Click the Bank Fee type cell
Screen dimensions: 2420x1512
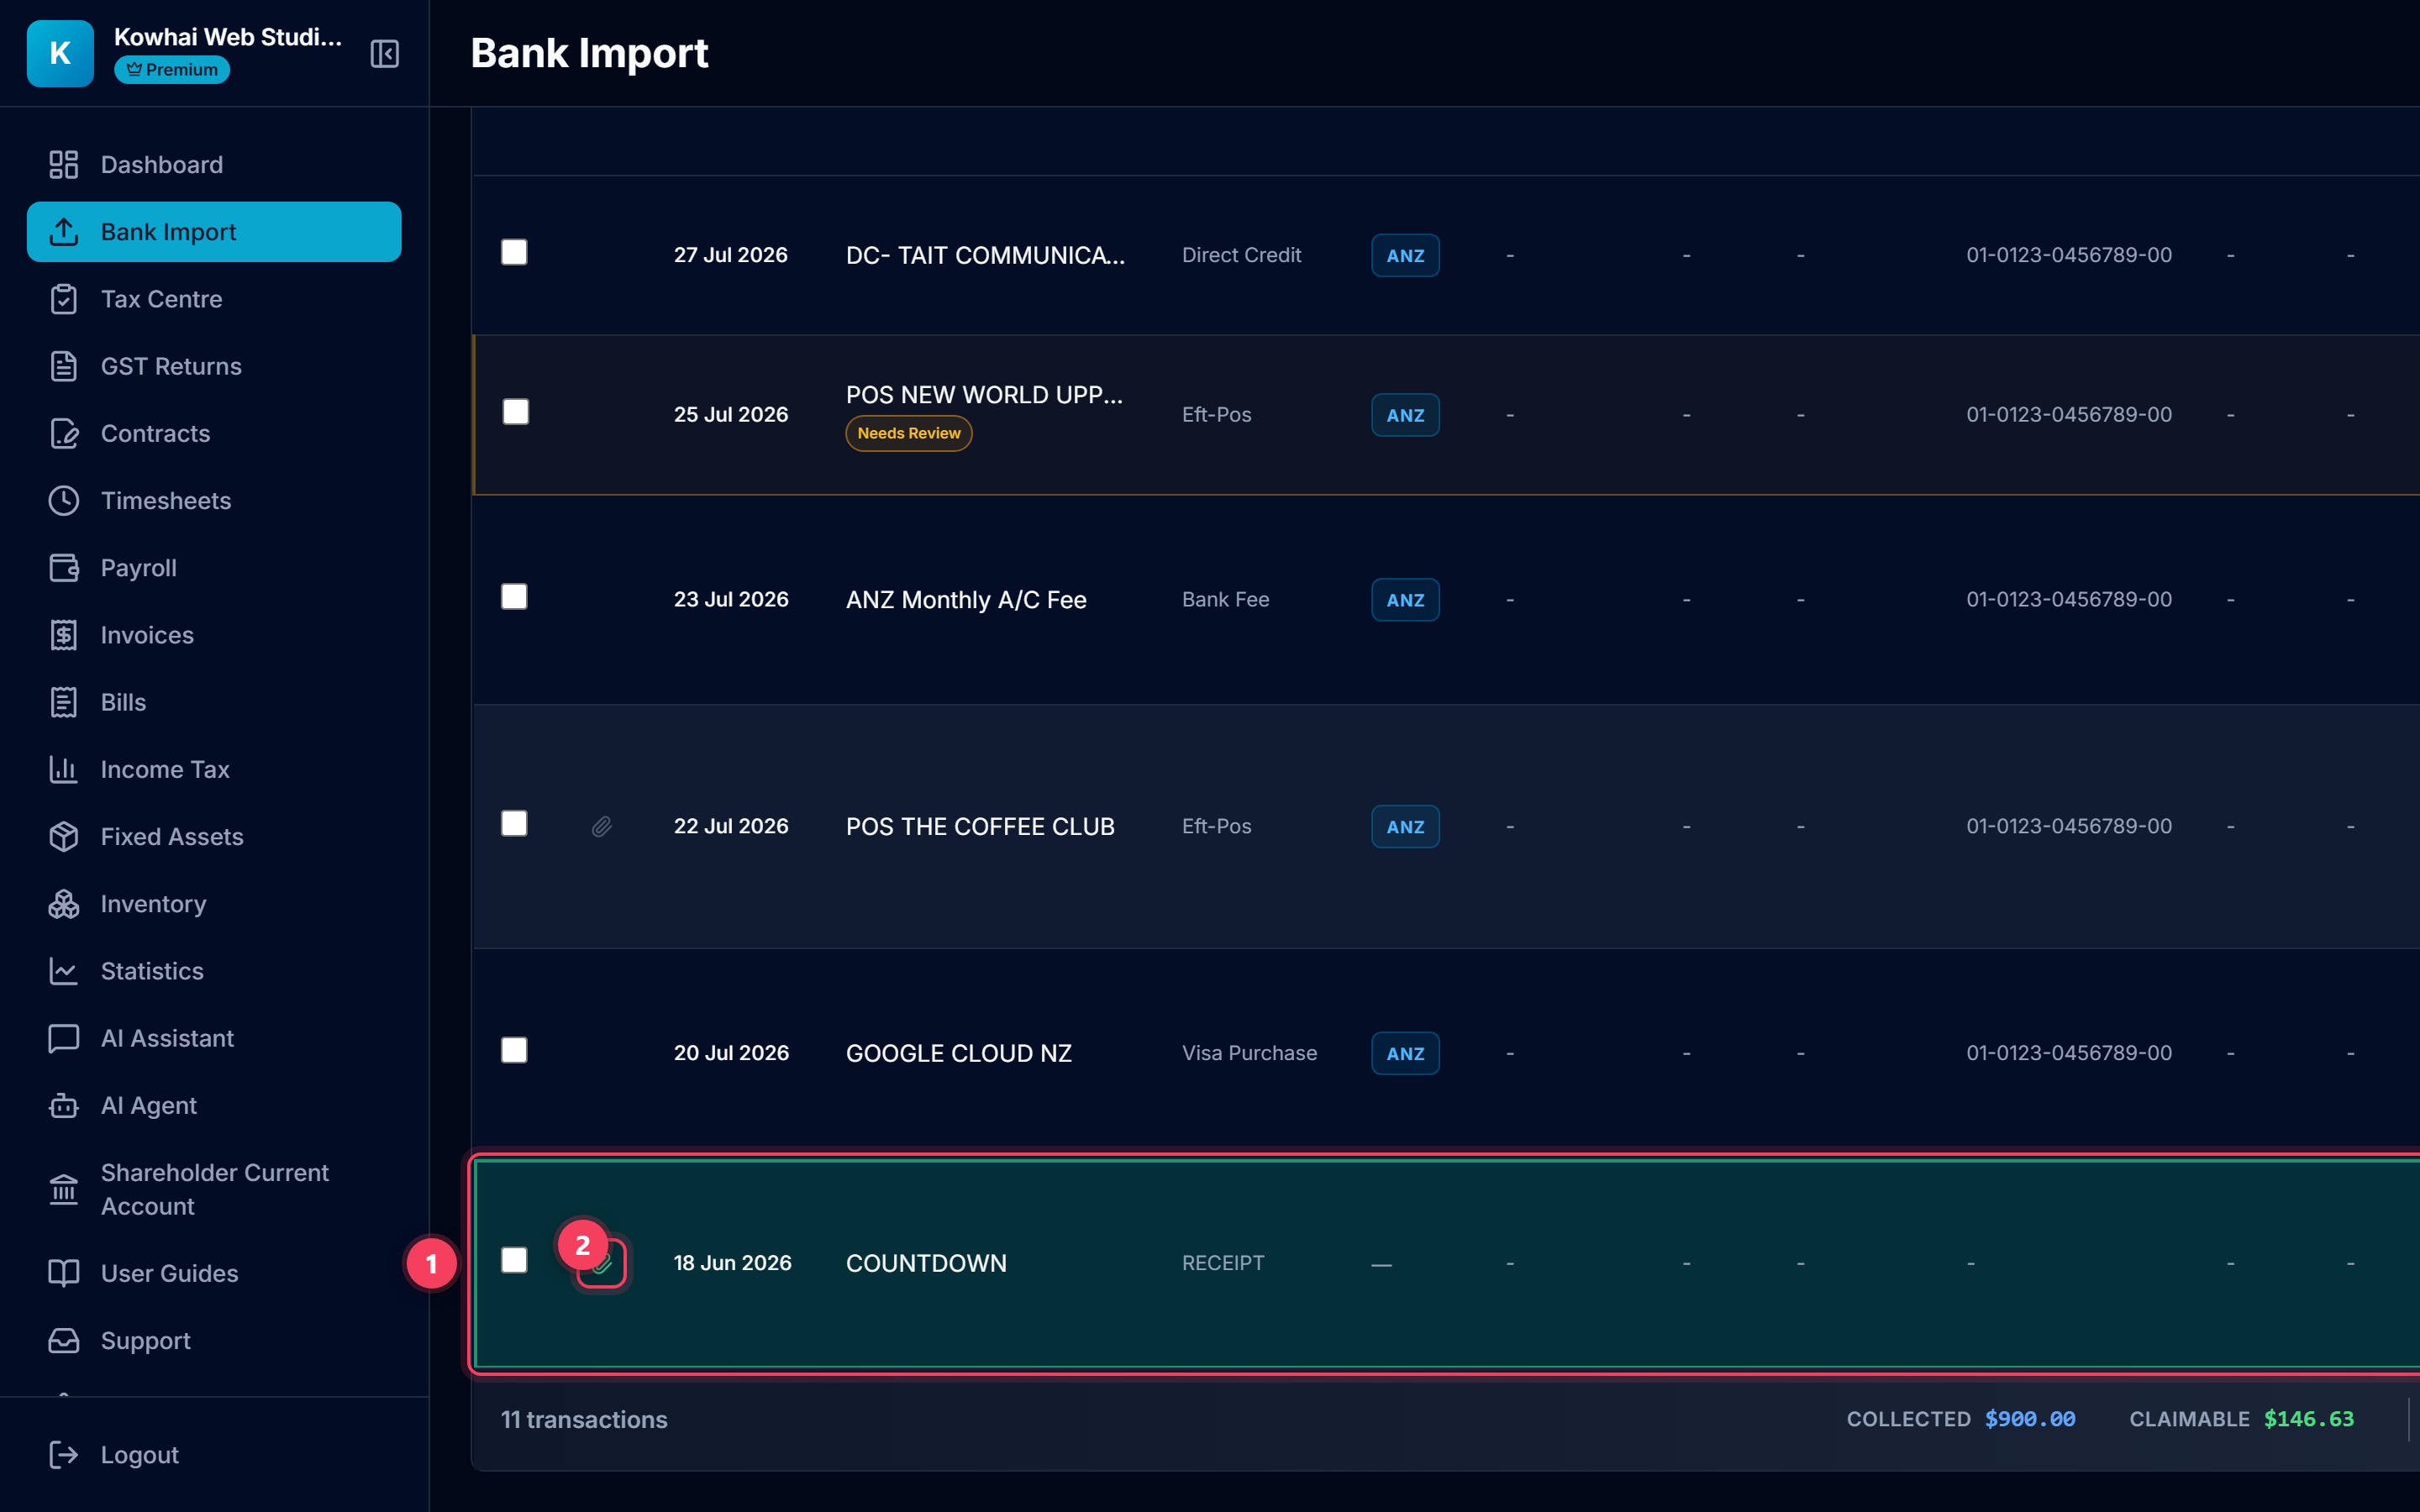(1225, 599)
